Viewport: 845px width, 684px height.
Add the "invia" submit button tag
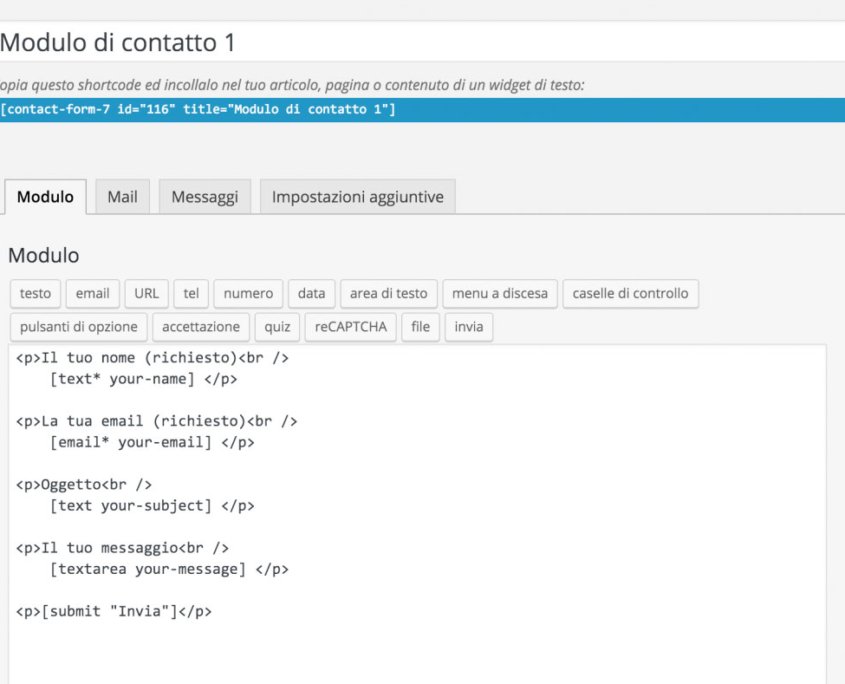(468, 326)
